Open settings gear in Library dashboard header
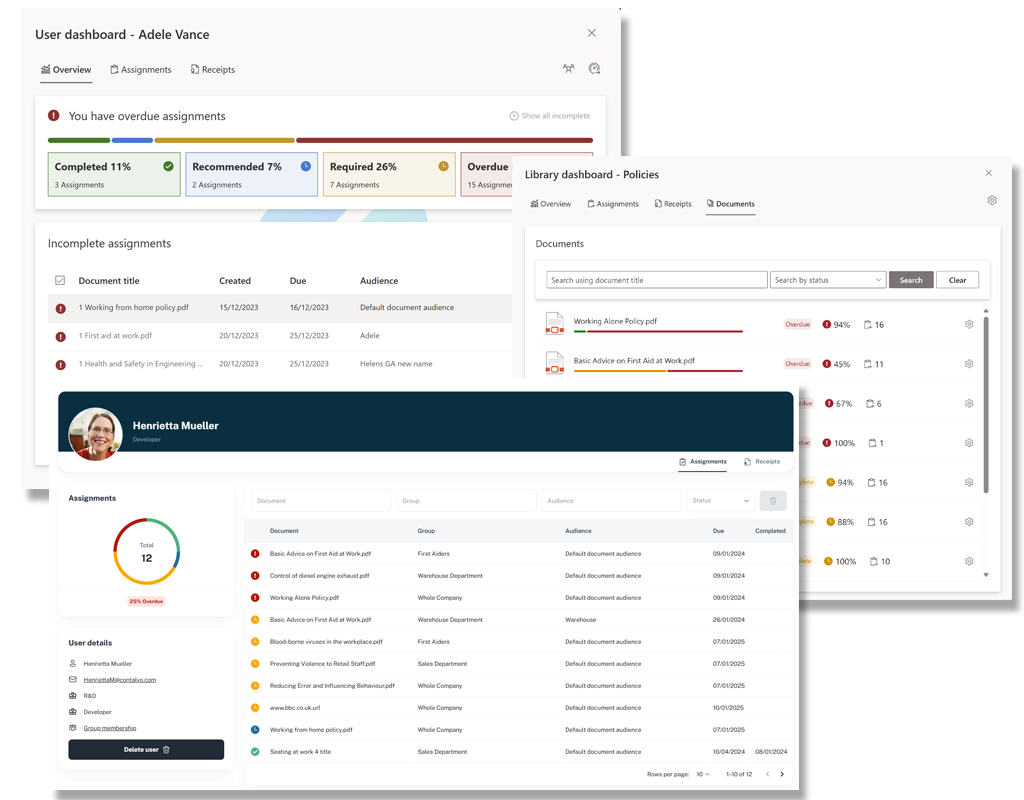 point(992,200)
